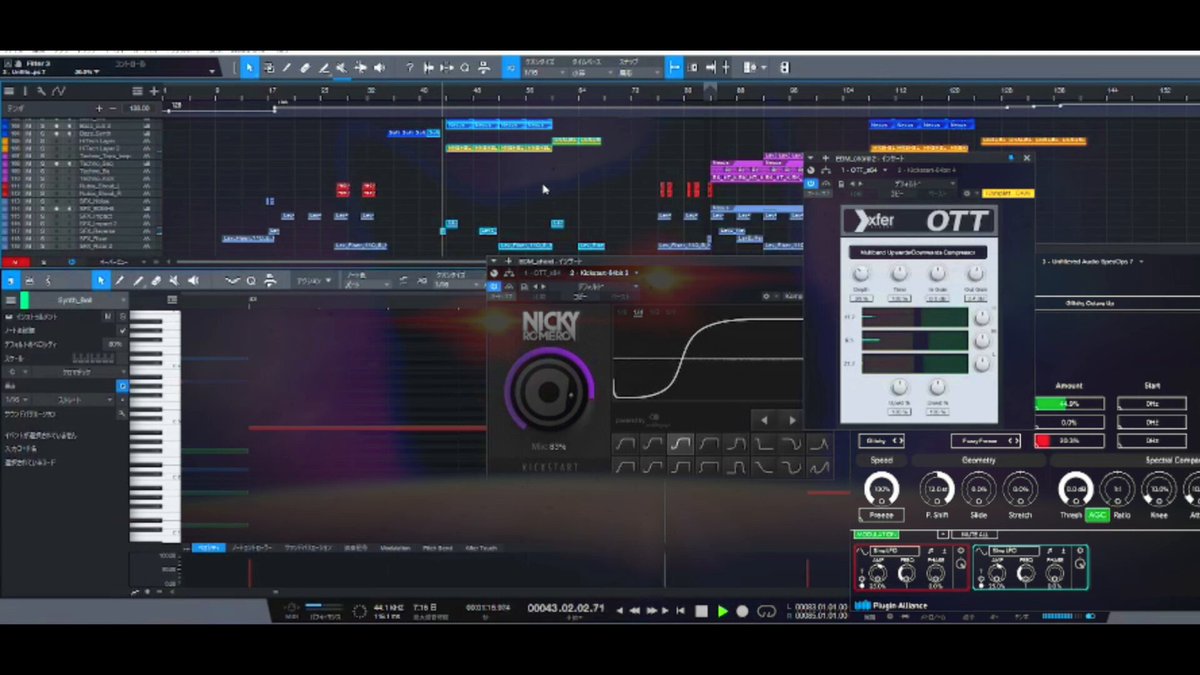Toggle Kickstart plugin power bypass button

[494, 286]
